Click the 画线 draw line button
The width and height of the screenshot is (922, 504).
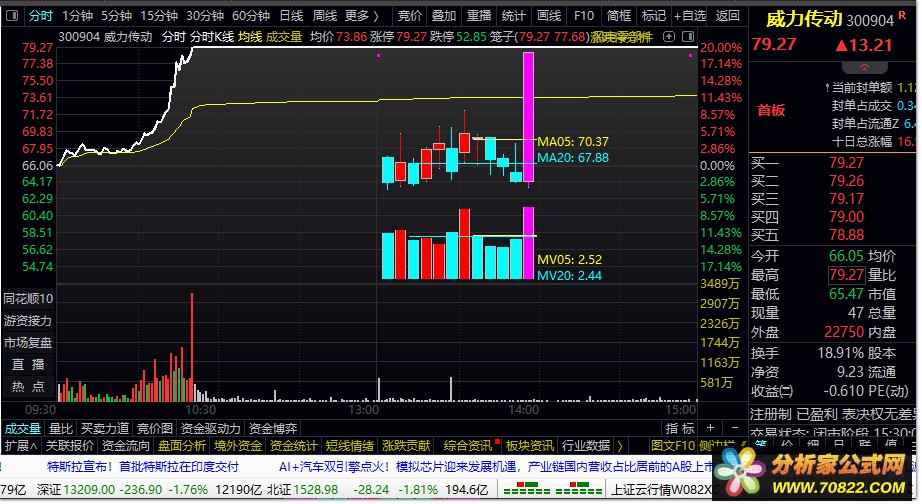(549, 16)
